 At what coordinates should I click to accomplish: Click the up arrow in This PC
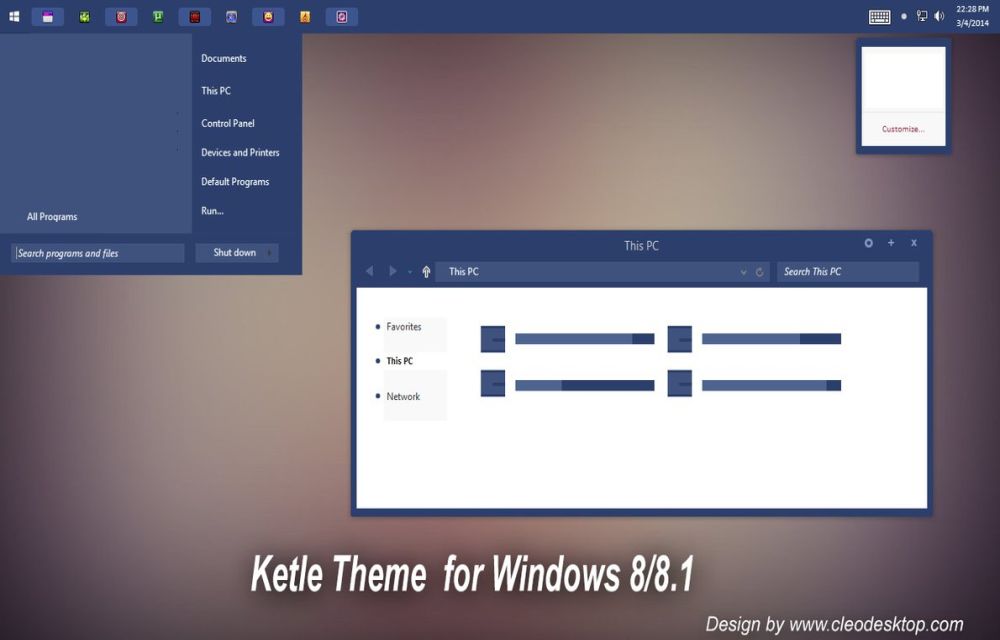426,272
